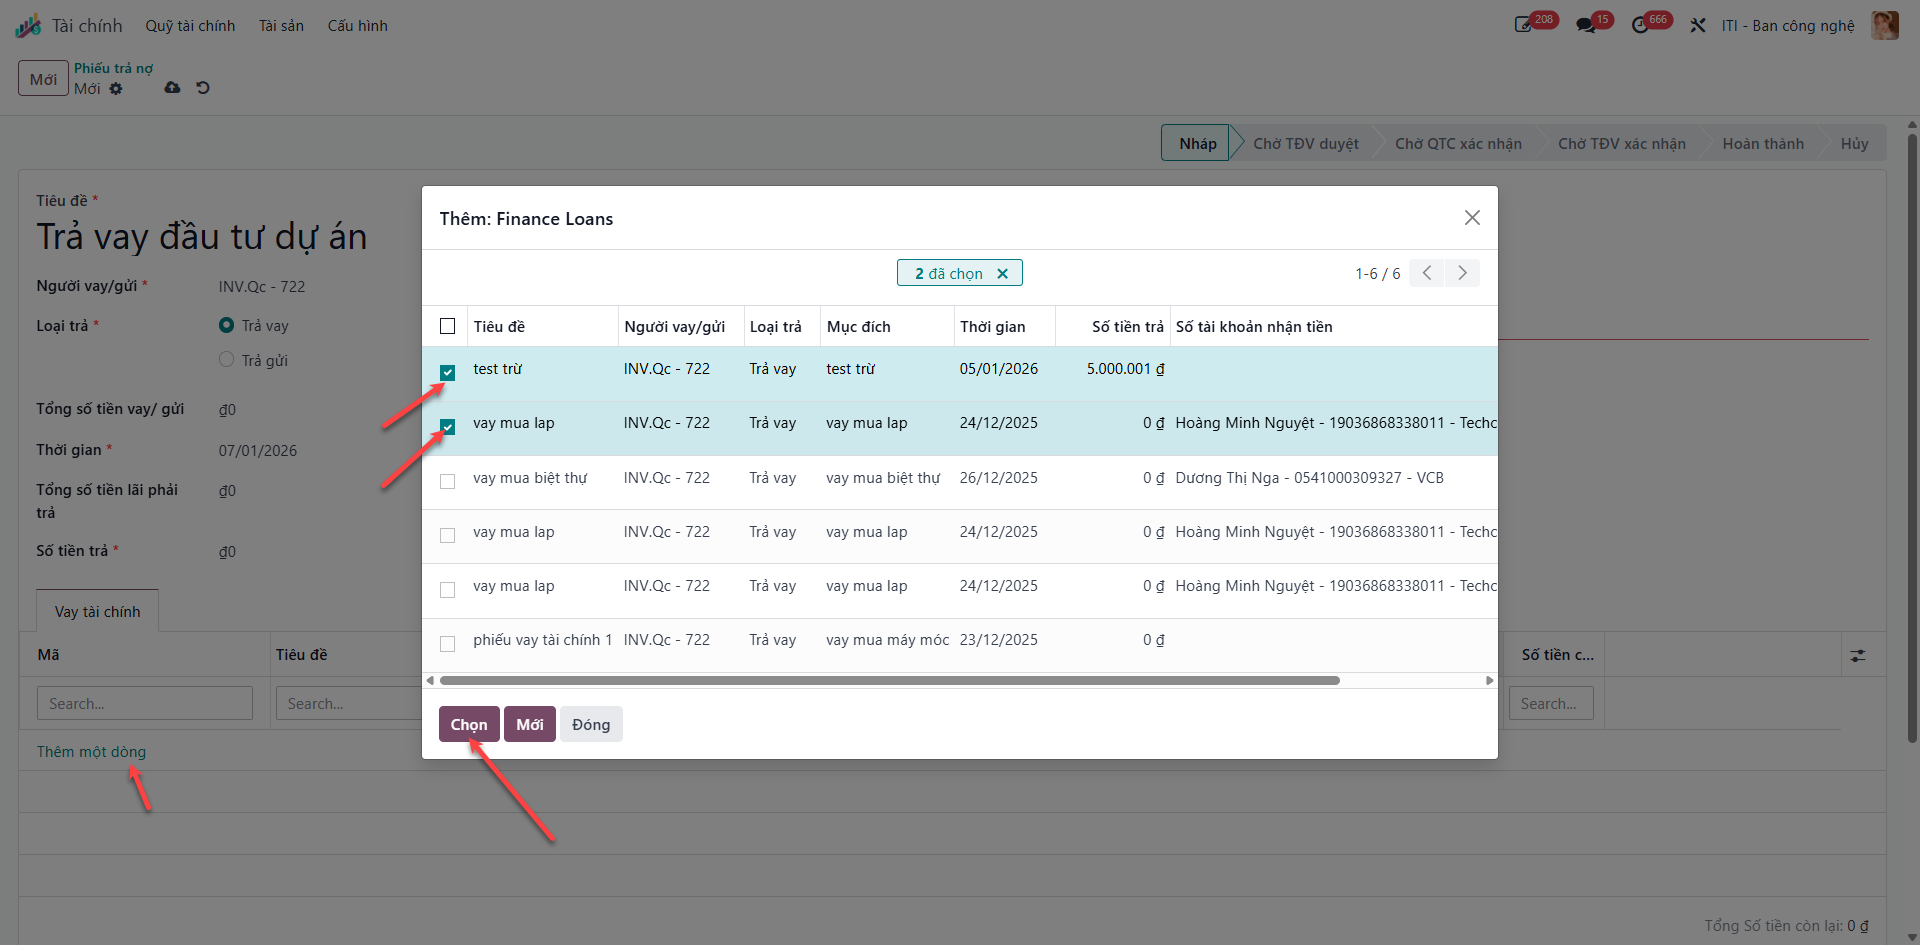Open the Quỹ tài chính menu
Image resolution: width=1920 pixels, height=945 pixels.
click(x=190, y=26)
